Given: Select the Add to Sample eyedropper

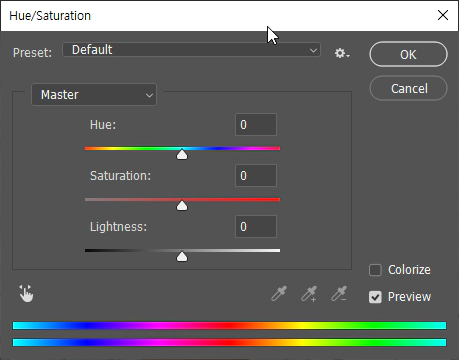Looking at the screenshot, I should tap(309, 294).
